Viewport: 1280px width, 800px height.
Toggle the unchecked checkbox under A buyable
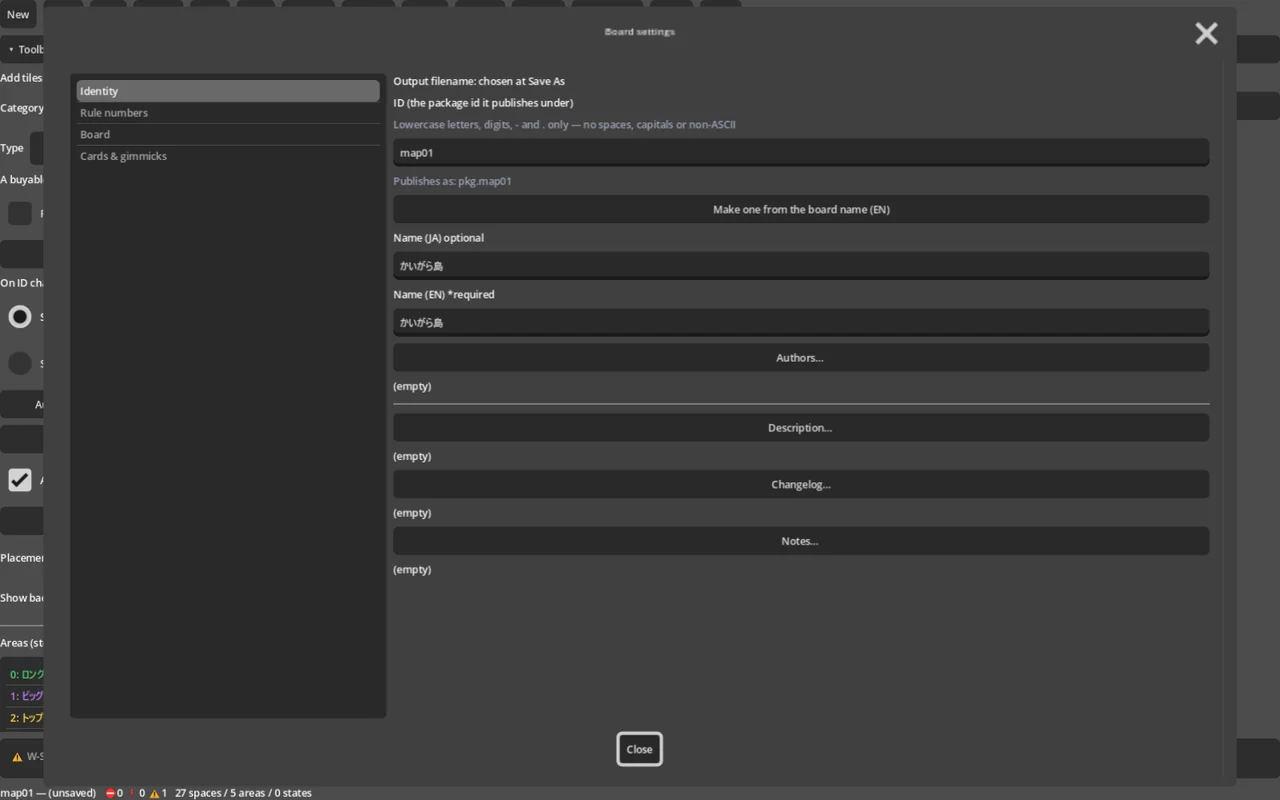coord(20,213)
